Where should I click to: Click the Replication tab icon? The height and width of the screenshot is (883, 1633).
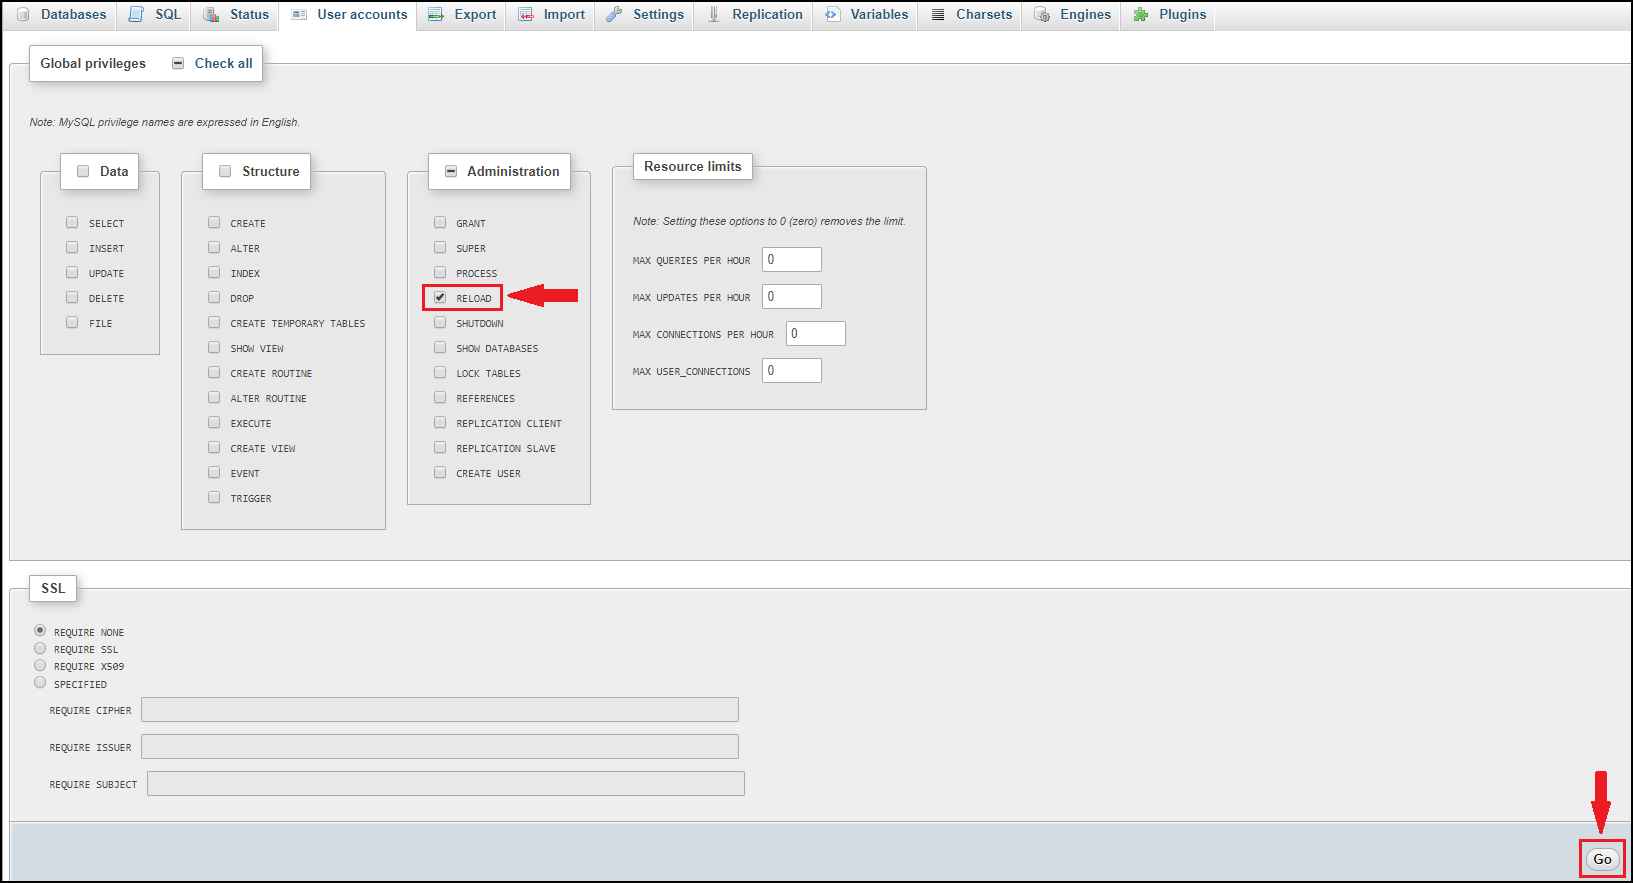[x=714, y=15]
